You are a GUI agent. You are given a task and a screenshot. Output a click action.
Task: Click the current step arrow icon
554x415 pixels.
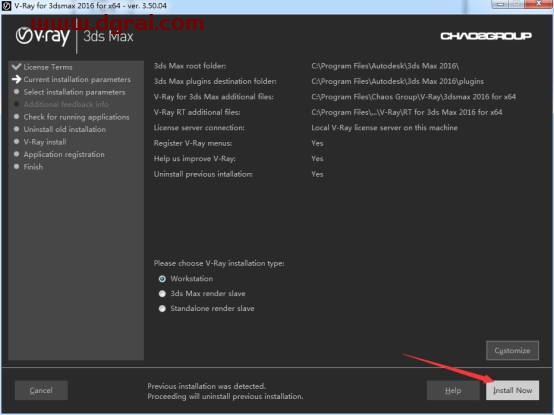[16, 79]
